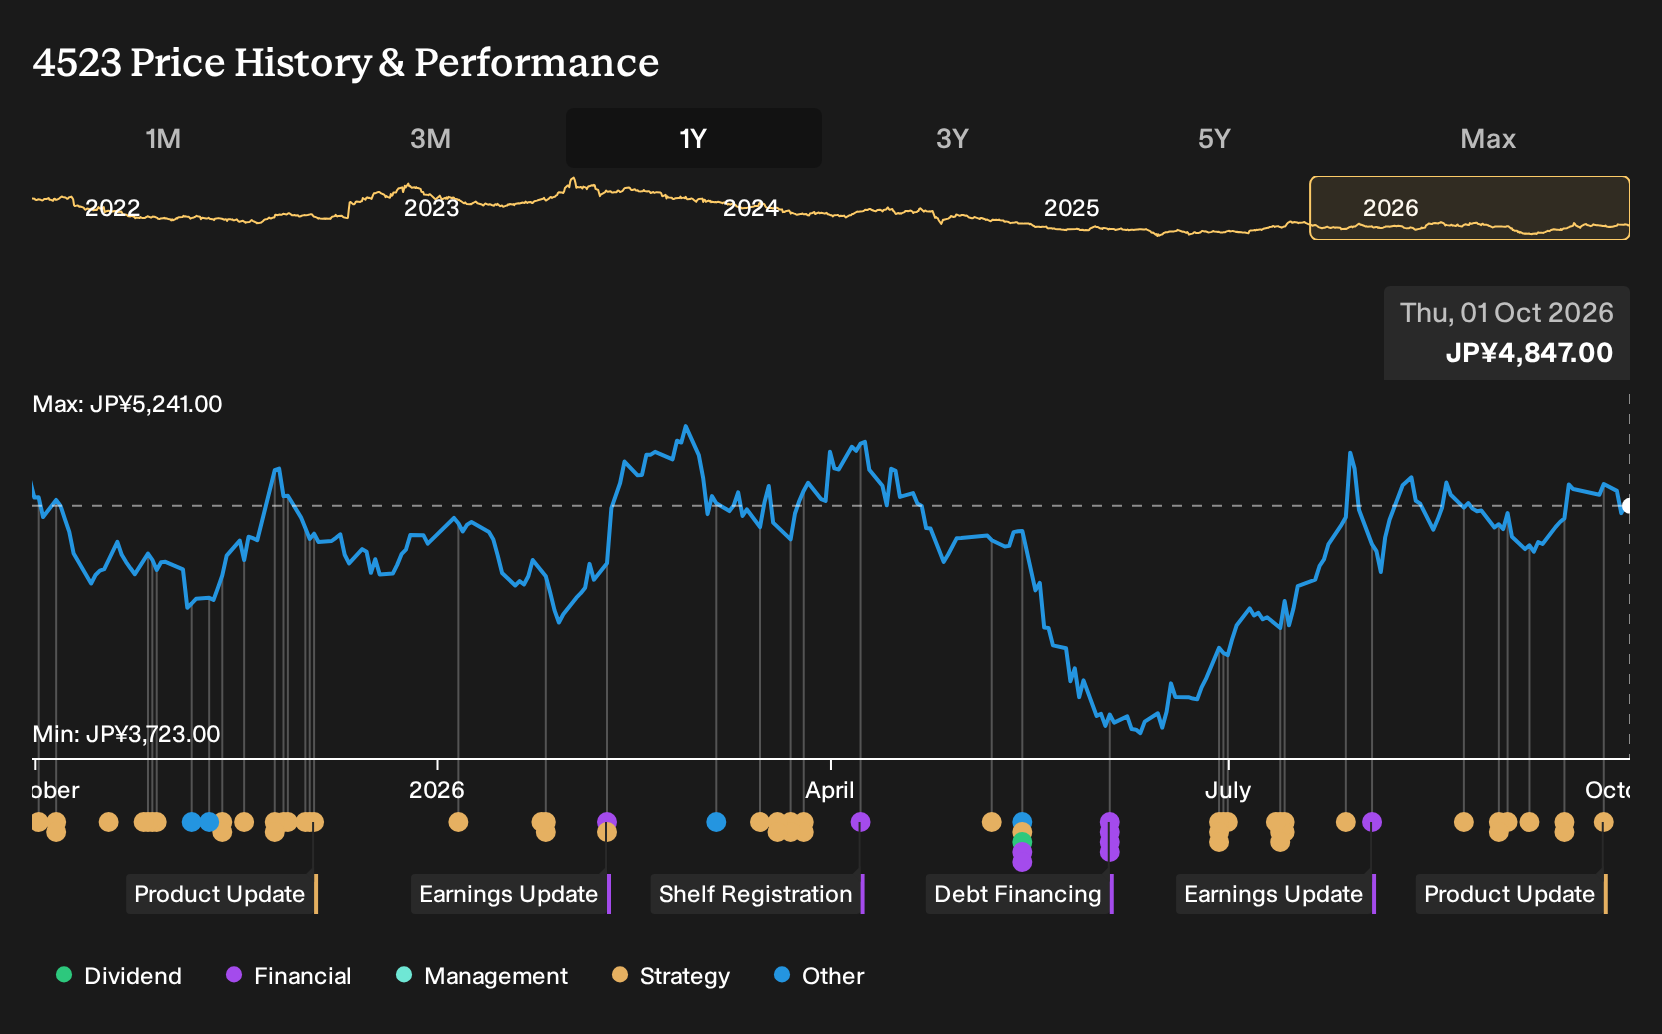Viewport: 1662px width, 1034px height.
Task: Toggle the Other legend filter
Action: (x=819, y=976)
